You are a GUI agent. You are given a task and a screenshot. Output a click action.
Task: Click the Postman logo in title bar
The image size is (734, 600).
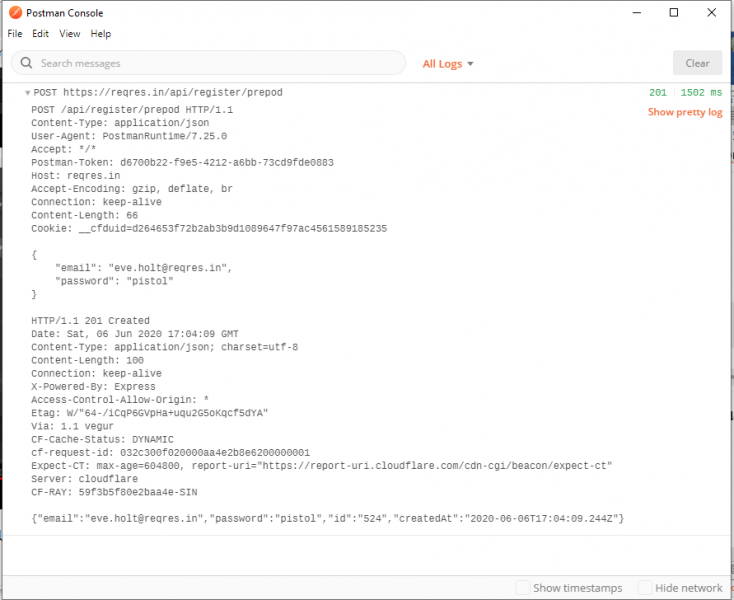click(x=14, y=13)
